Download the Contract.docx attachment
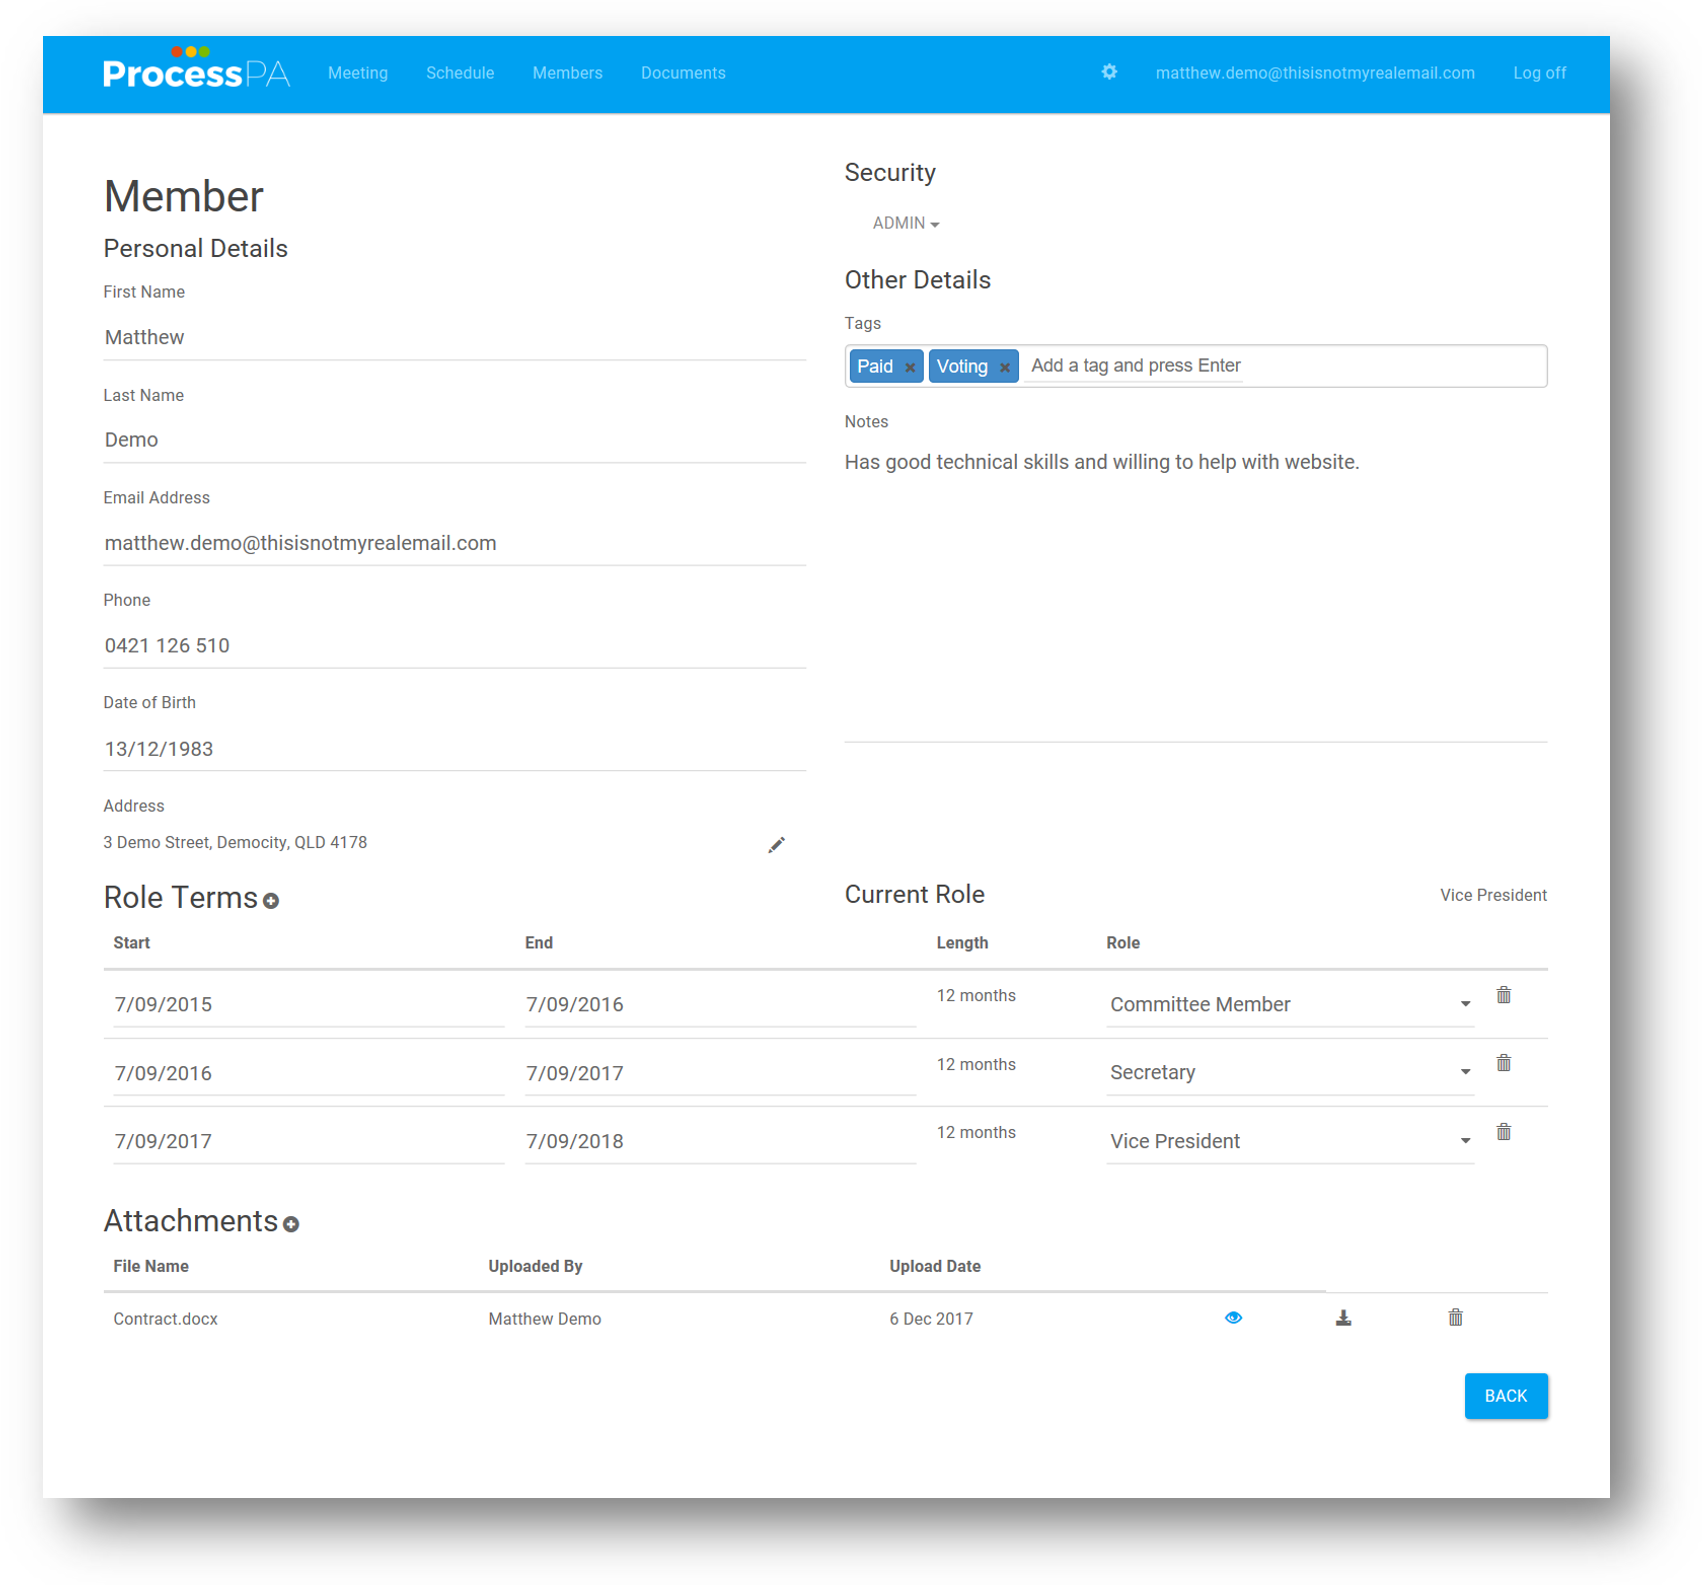 1343,1318
